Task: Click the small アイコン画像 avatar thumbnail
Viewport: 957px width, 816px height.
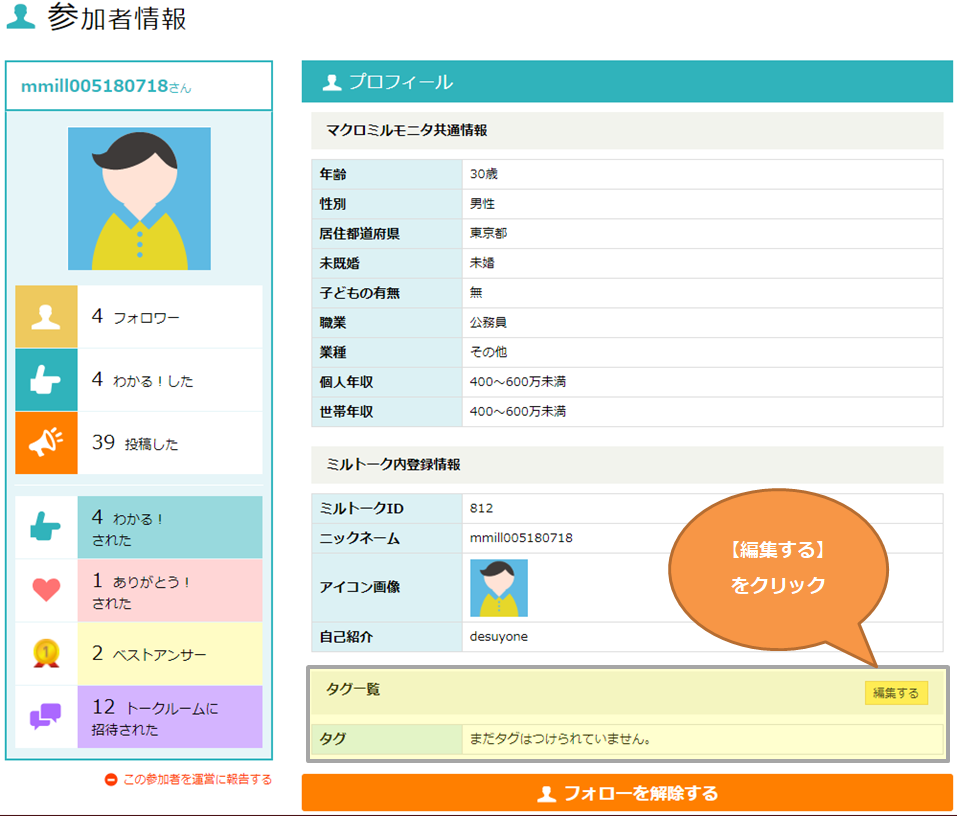Action: tap(498, 587)
